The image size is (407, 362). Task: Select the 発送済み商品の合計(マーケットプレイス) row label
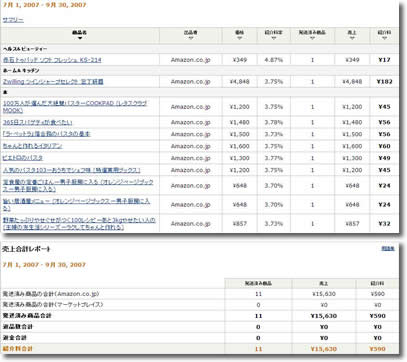[53, 305]
